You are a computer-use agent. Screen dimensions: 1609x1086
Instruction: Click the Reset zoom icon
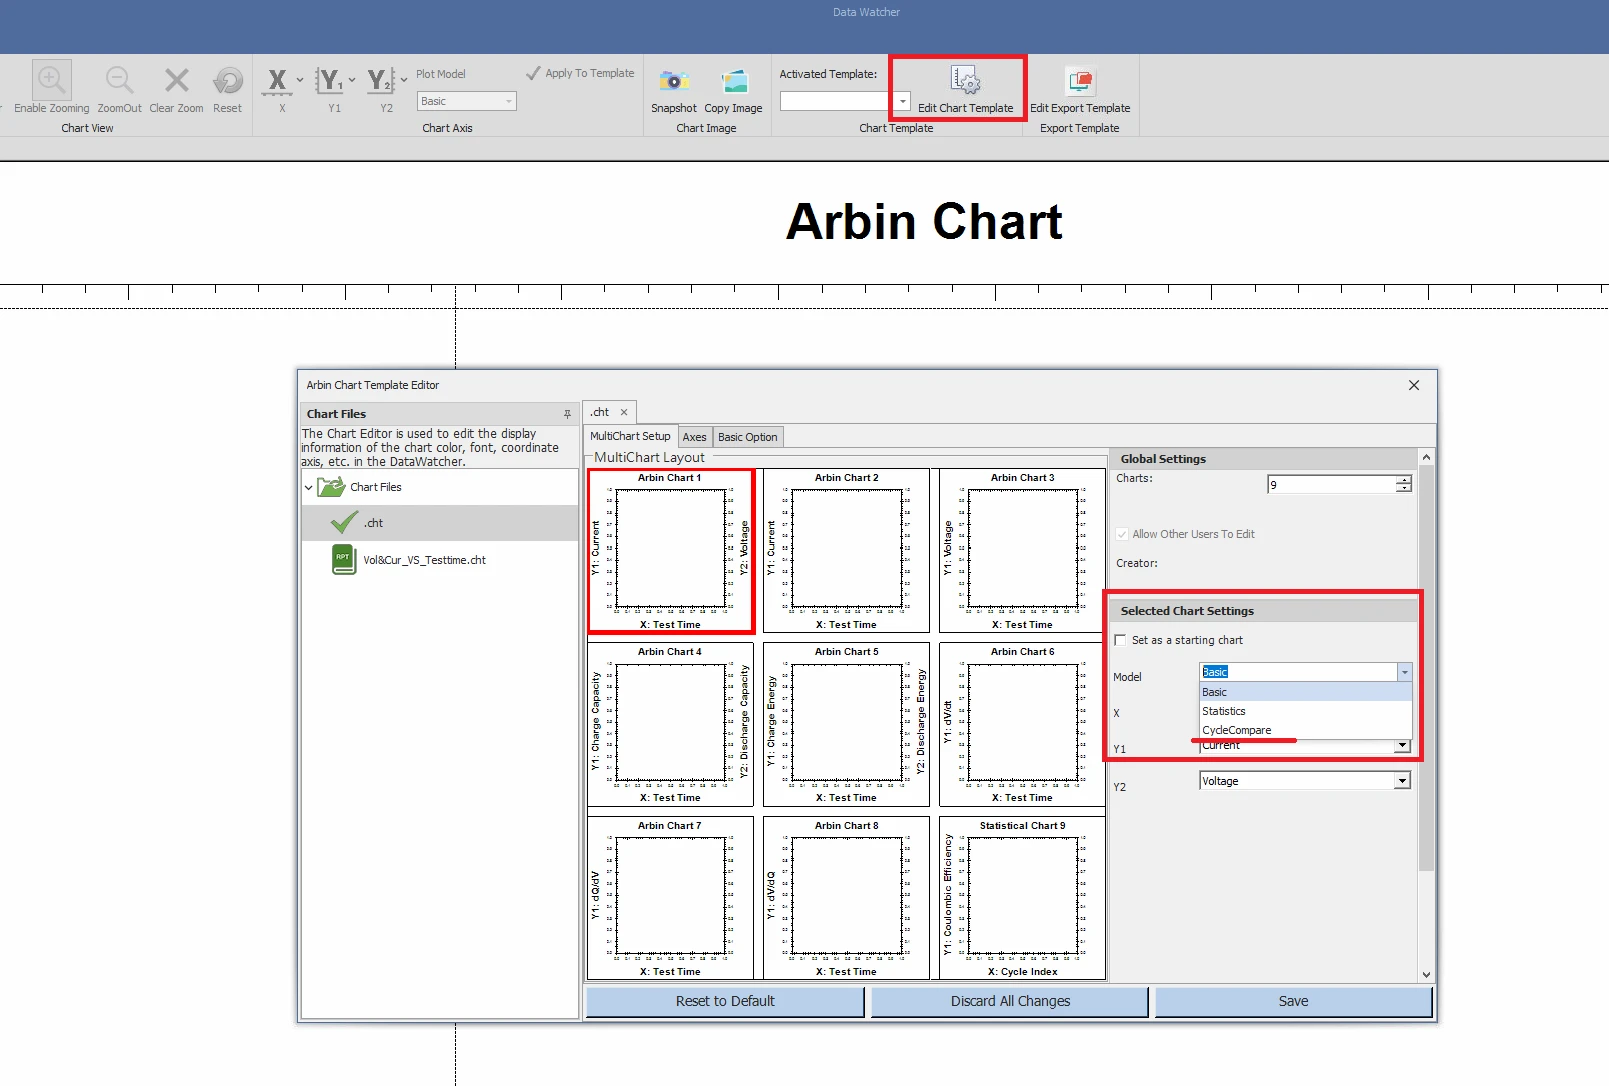[228, 80]
